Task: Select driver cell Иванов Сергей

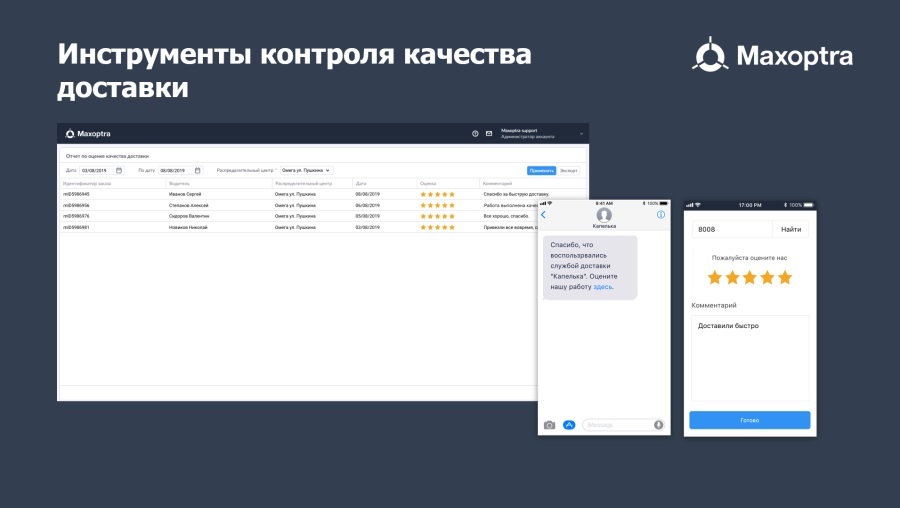Action: click(x=185, y=195)
